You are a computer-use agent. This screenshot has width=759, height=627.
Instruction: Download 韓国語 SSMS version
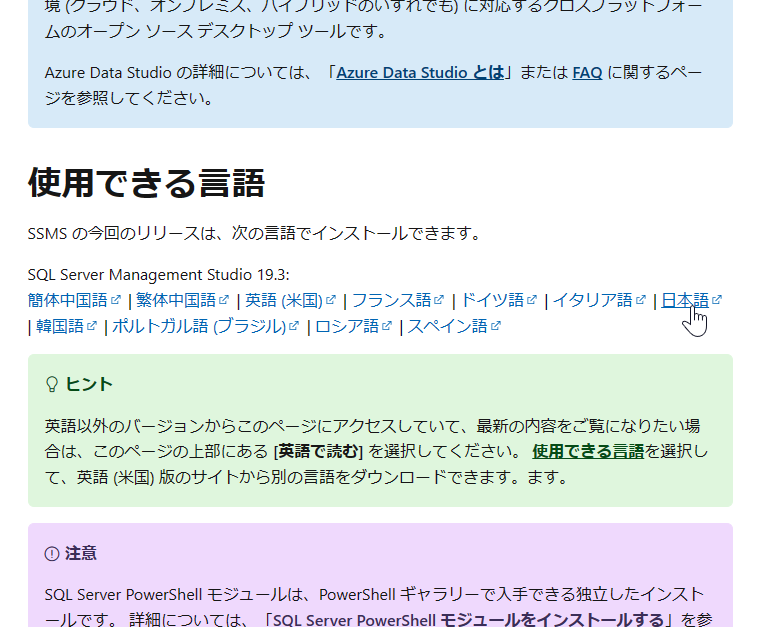pos(60,326)
